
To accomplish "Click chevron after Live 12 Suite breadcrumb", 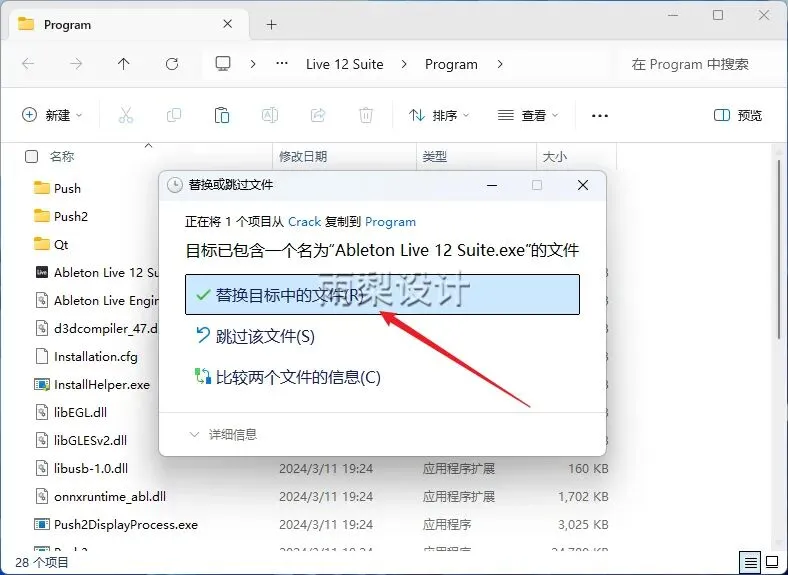I will pos(404,64).
